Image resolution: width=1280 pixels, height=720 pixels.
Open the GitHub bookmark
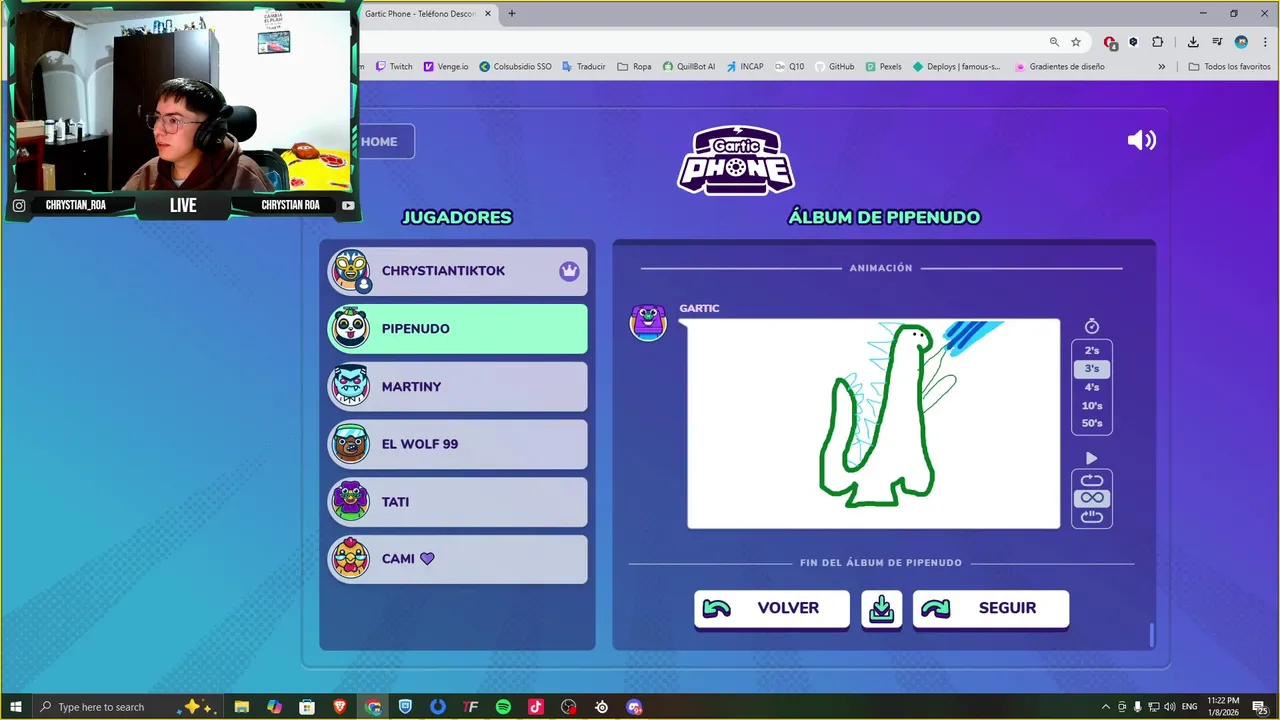(x=834, y=67)
